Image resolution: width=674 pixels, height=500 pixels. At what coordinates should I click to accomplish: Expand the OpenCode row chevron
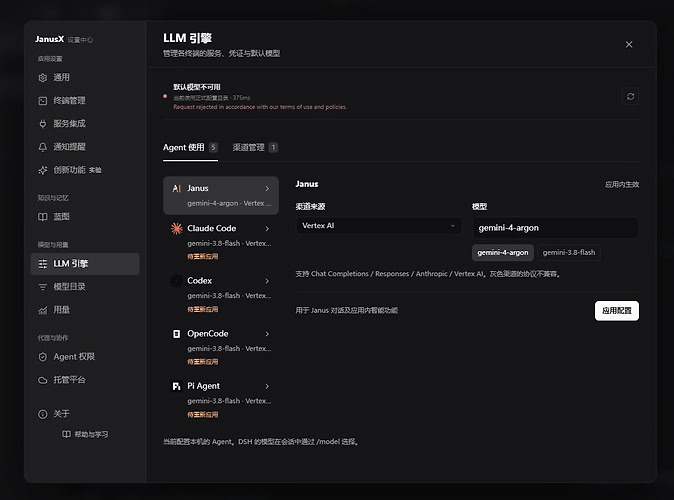click(267, 334)
